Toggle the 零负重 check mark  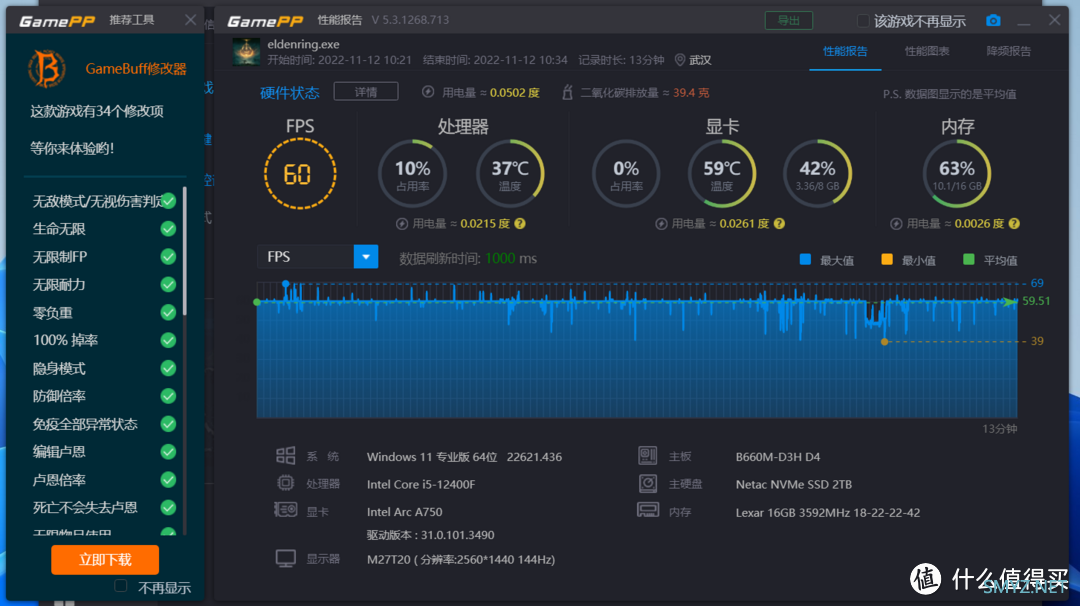coord(168,313)
